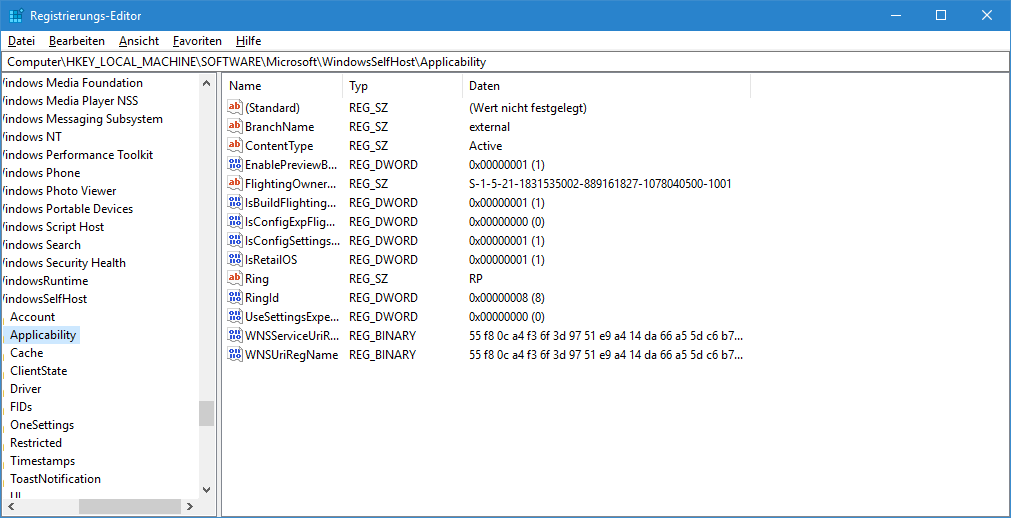Screen dimensions: 1011x518
Task: Sort values by the Name column header
Action: [283, 86]
